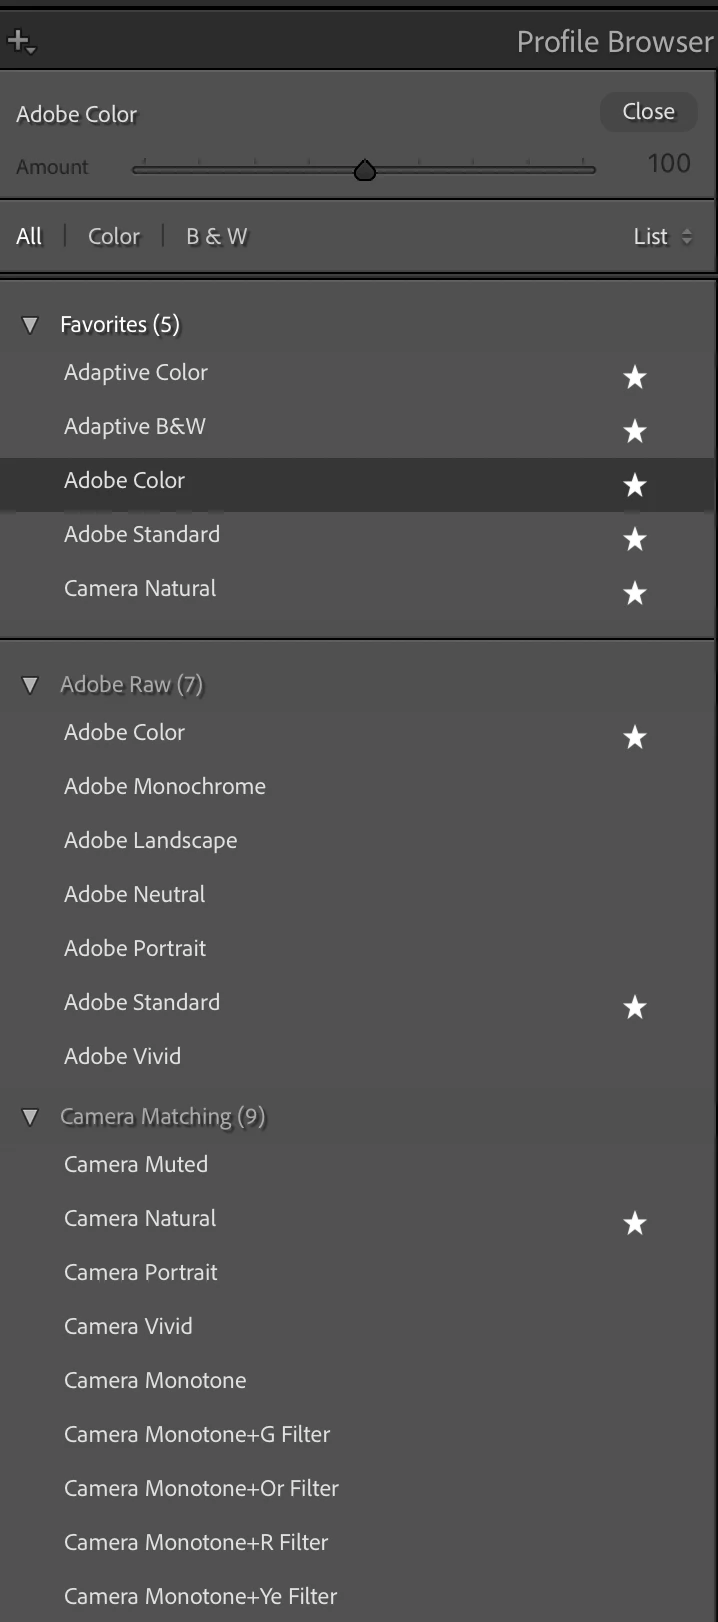
Task: Collapse the Camera Matching group
Action: pyautogui.click(x=30, y=1117)
